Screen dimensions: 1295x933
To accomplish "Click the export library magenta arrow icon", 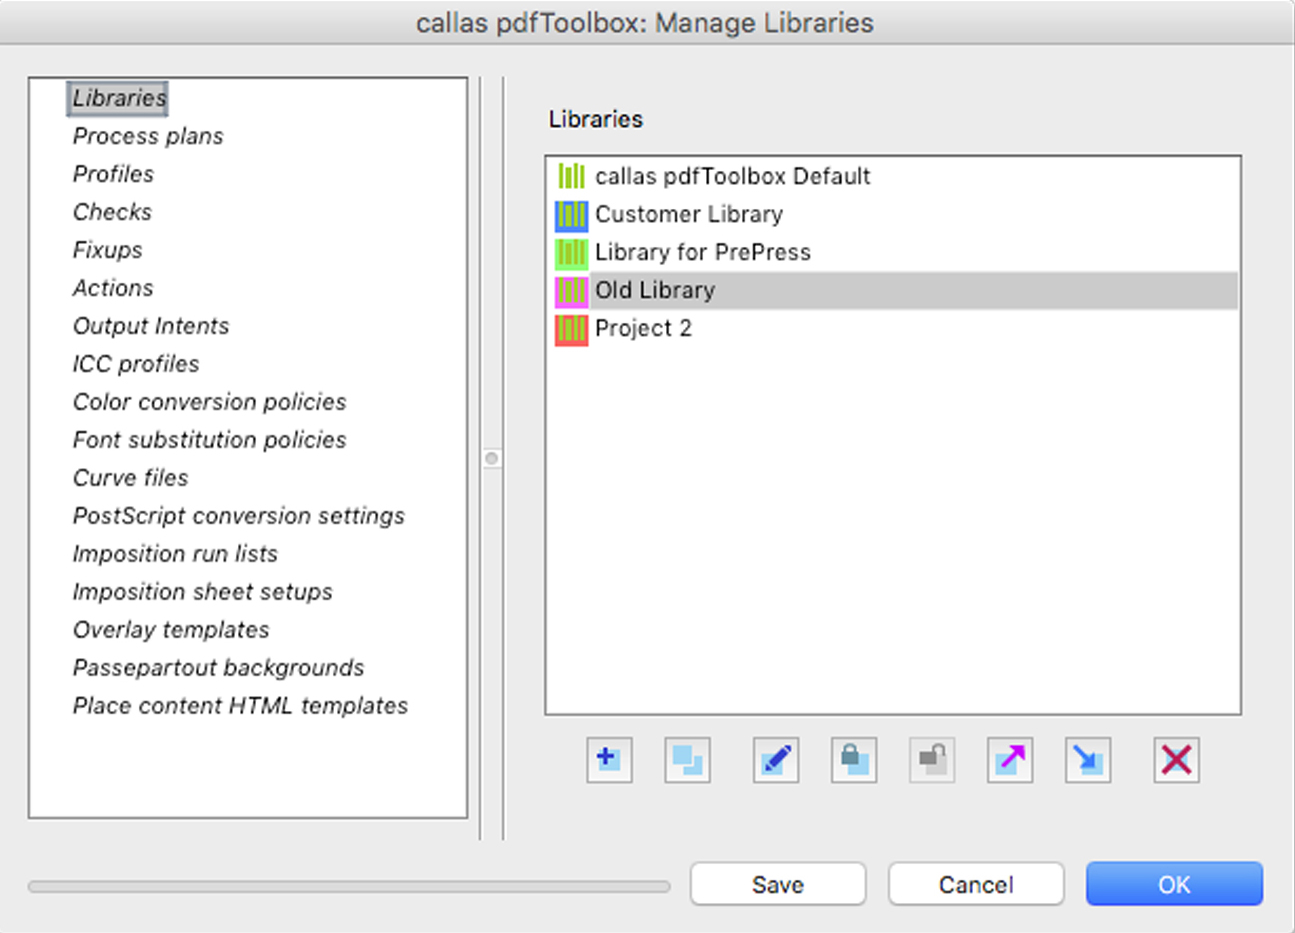I will 1010,760.
